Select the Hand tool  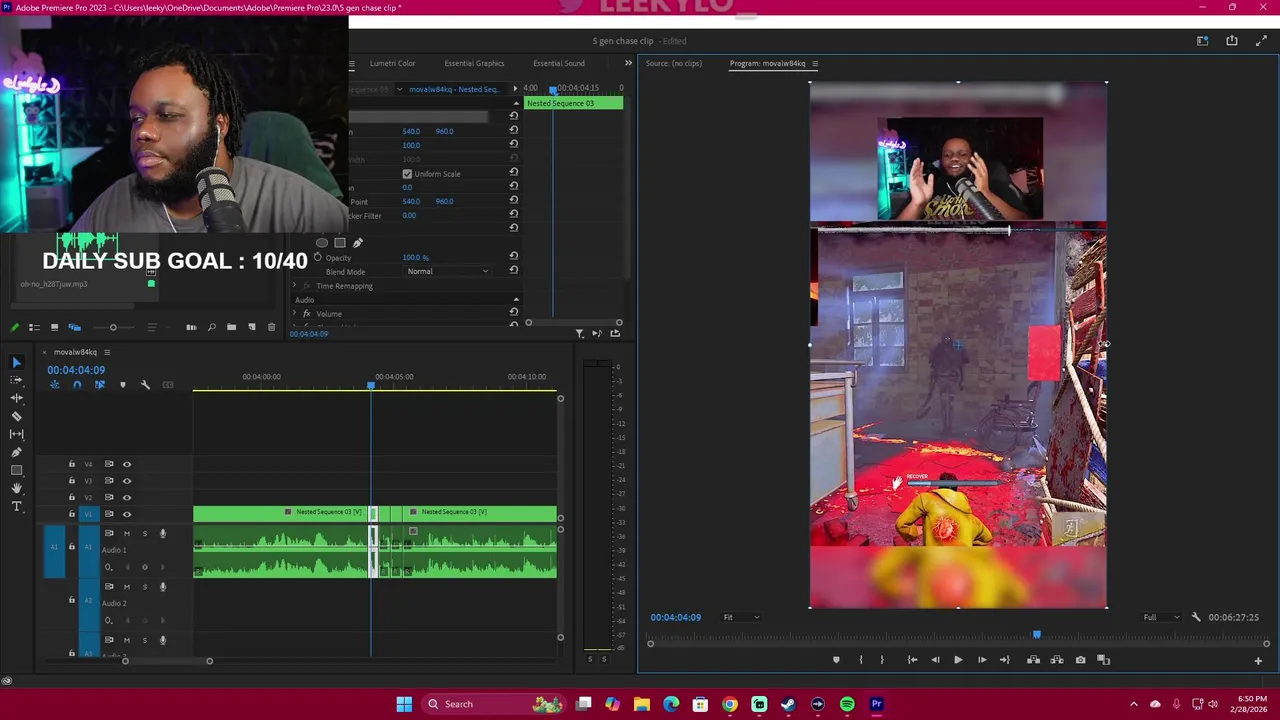(17, 488)
